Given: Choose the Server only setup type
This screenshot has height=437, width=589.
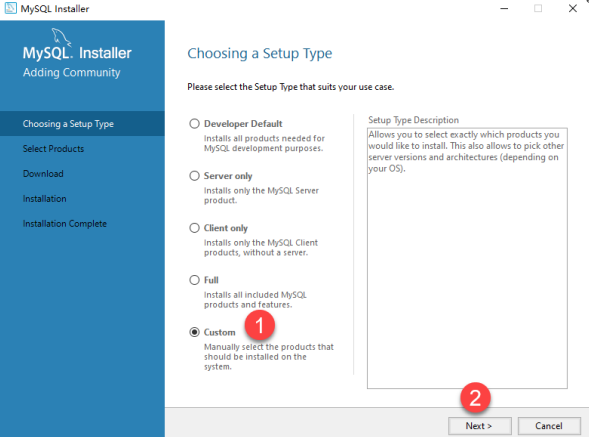Looking at the screenshot, I should coord(194,176).
